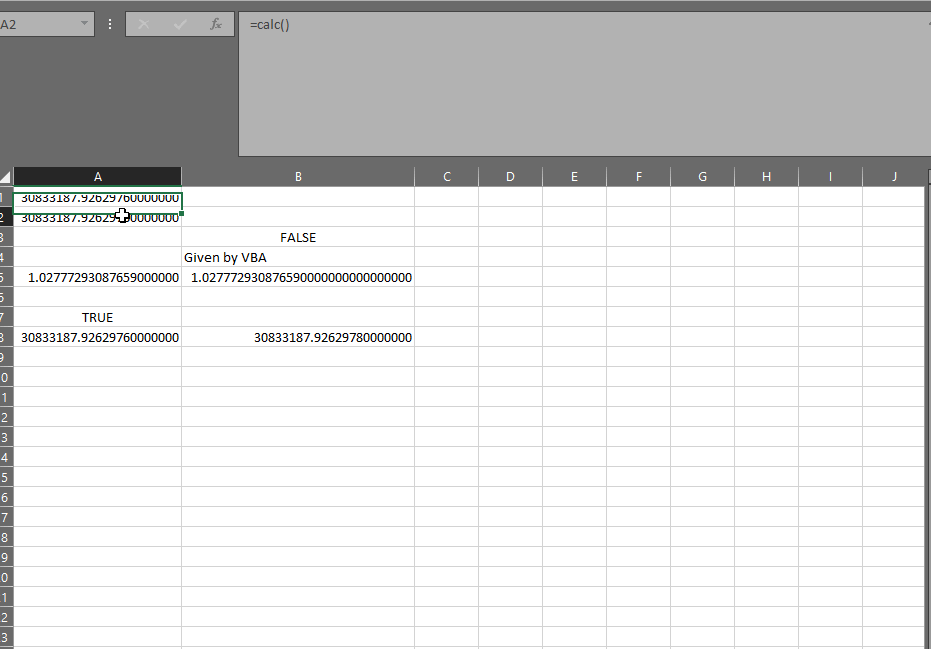Select row header of the FALSE row
Viewport: 931px width, 649px height.
6,237
